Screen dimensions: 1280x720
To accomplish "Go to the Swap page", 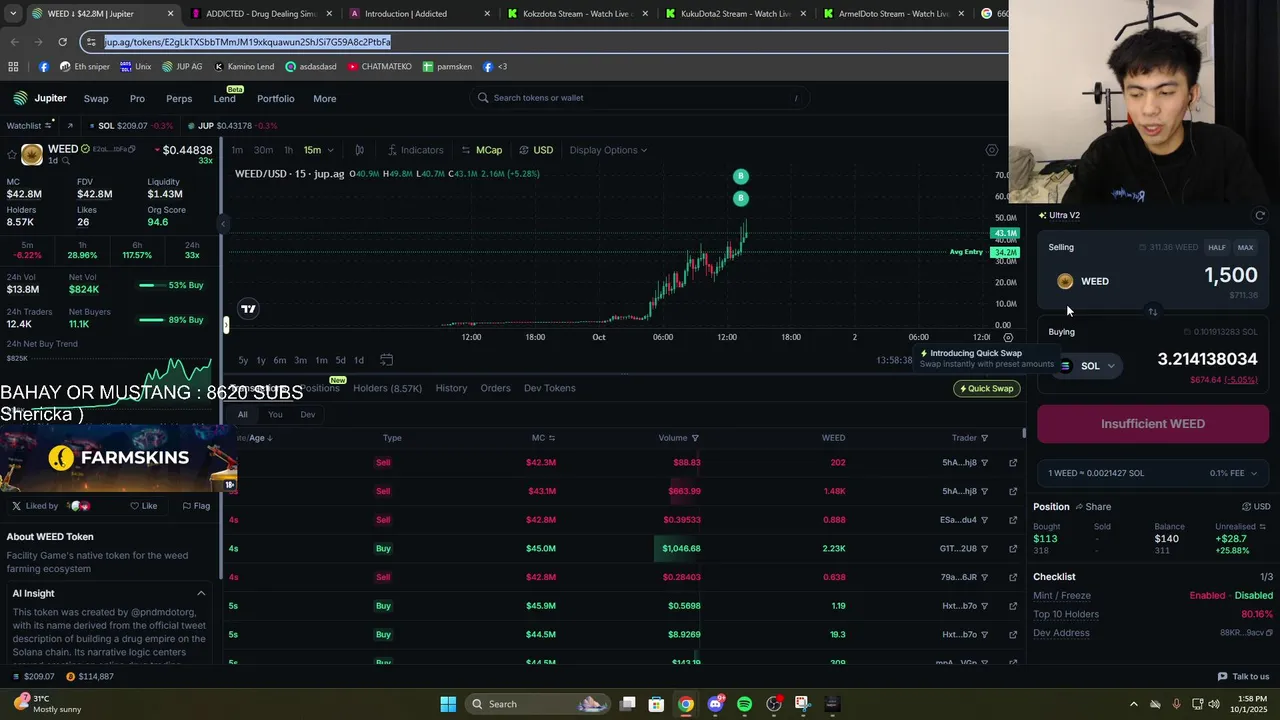I will pos(96,99).
